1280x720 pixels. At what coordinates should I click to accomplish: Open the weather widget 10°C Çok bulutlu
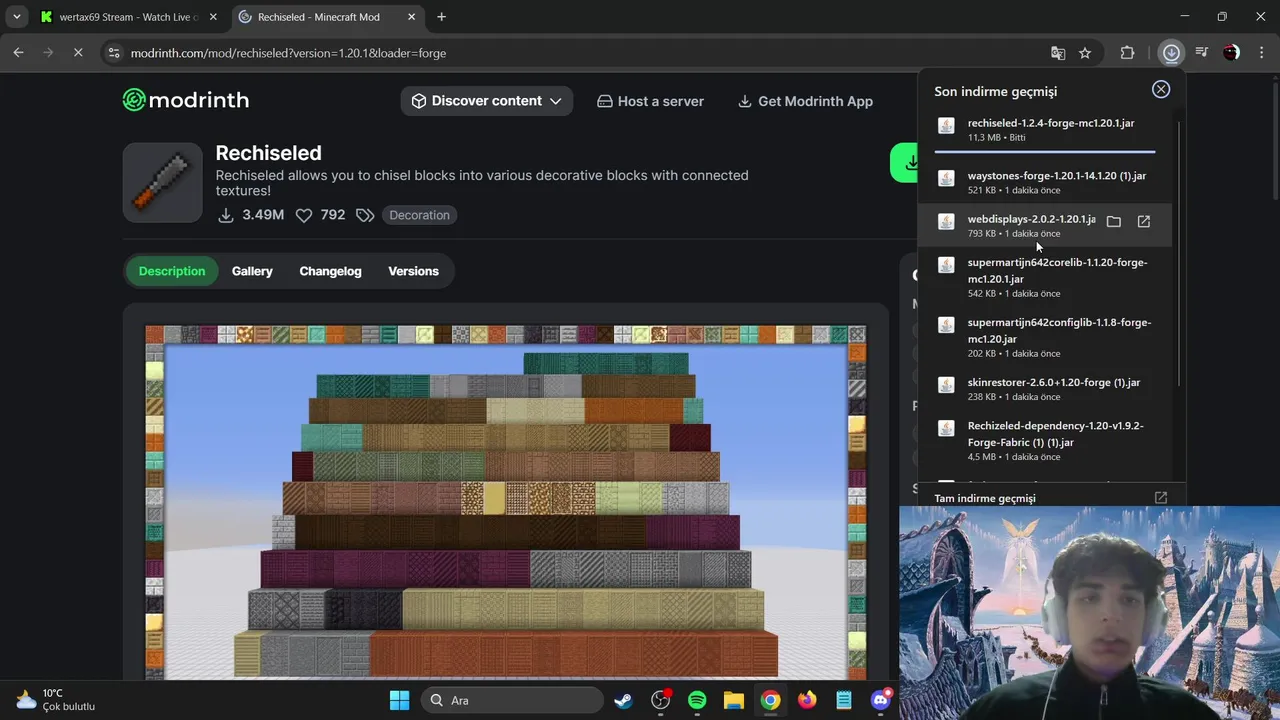coord(55,700)
